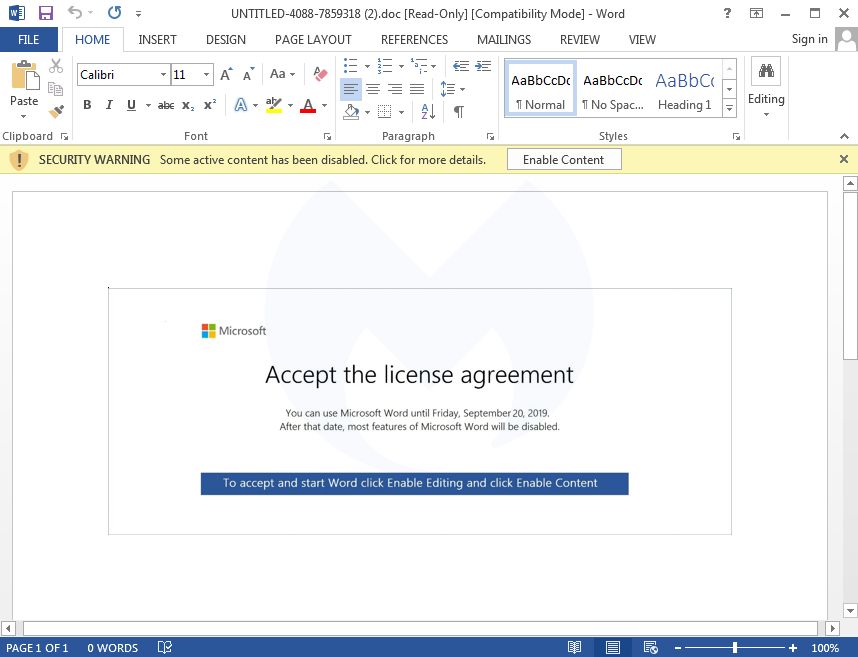
Task: Click the Repeat/Redo icon
Action: pyautogui.click(x=114, y=13)
